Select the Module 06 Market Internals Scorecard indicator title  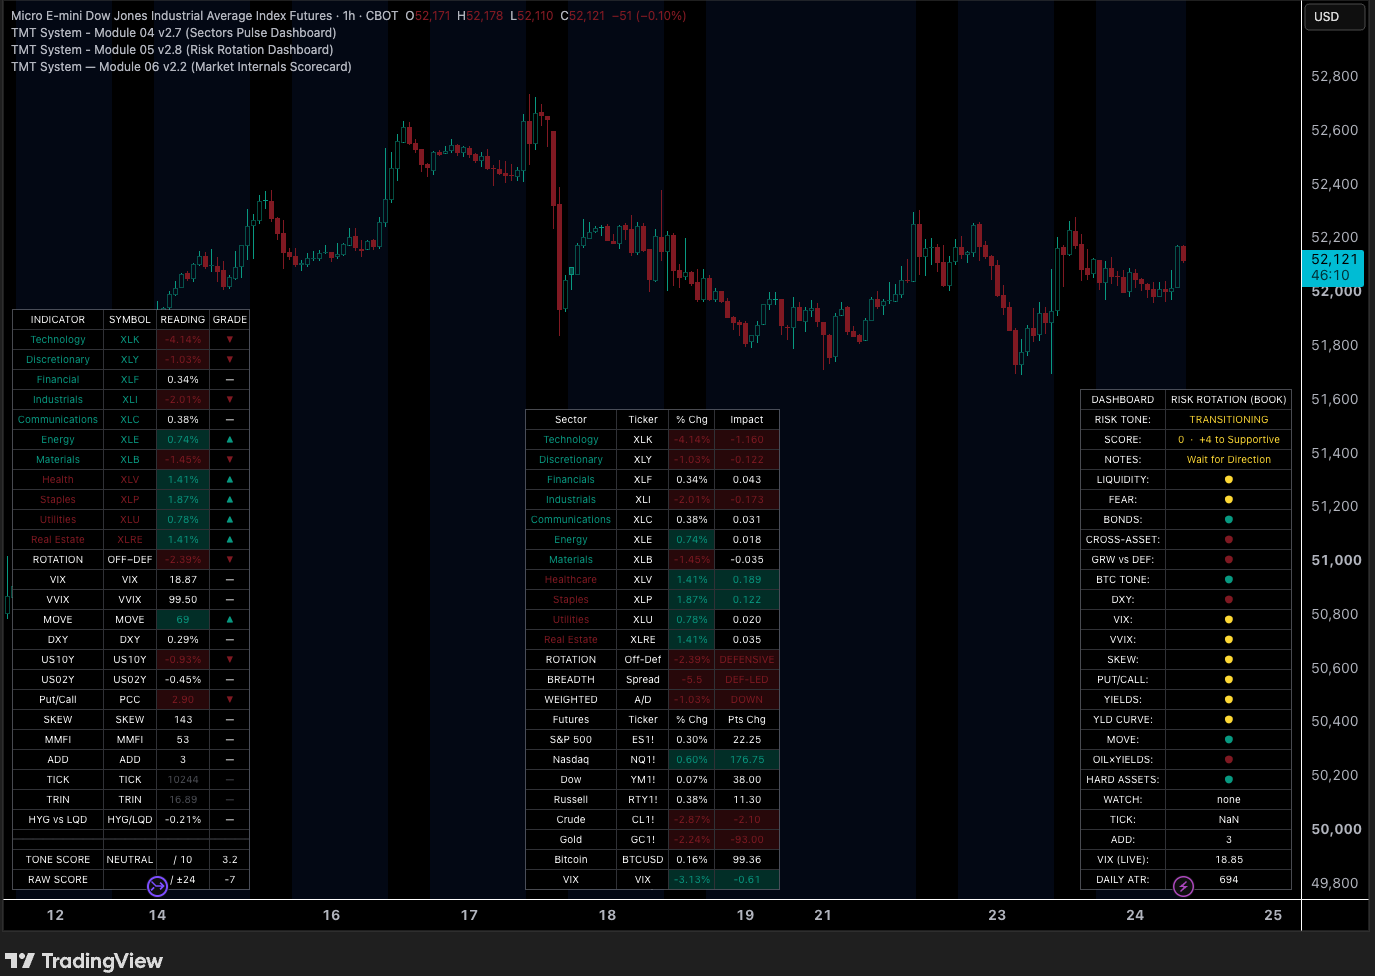point(181,67)
